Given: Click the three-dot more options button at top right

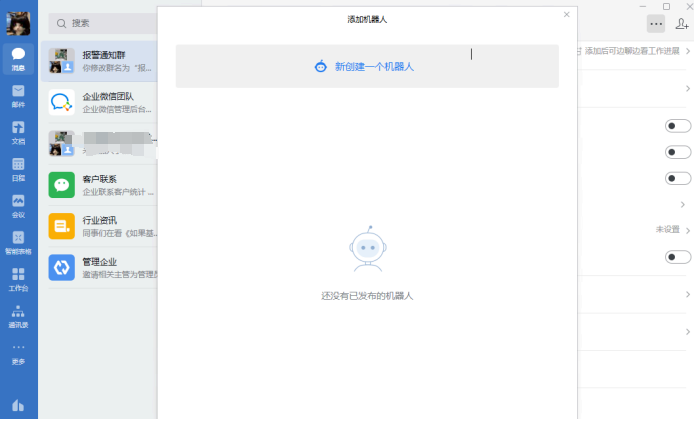Looking at the screenshot, I should (x=656, y=23).
